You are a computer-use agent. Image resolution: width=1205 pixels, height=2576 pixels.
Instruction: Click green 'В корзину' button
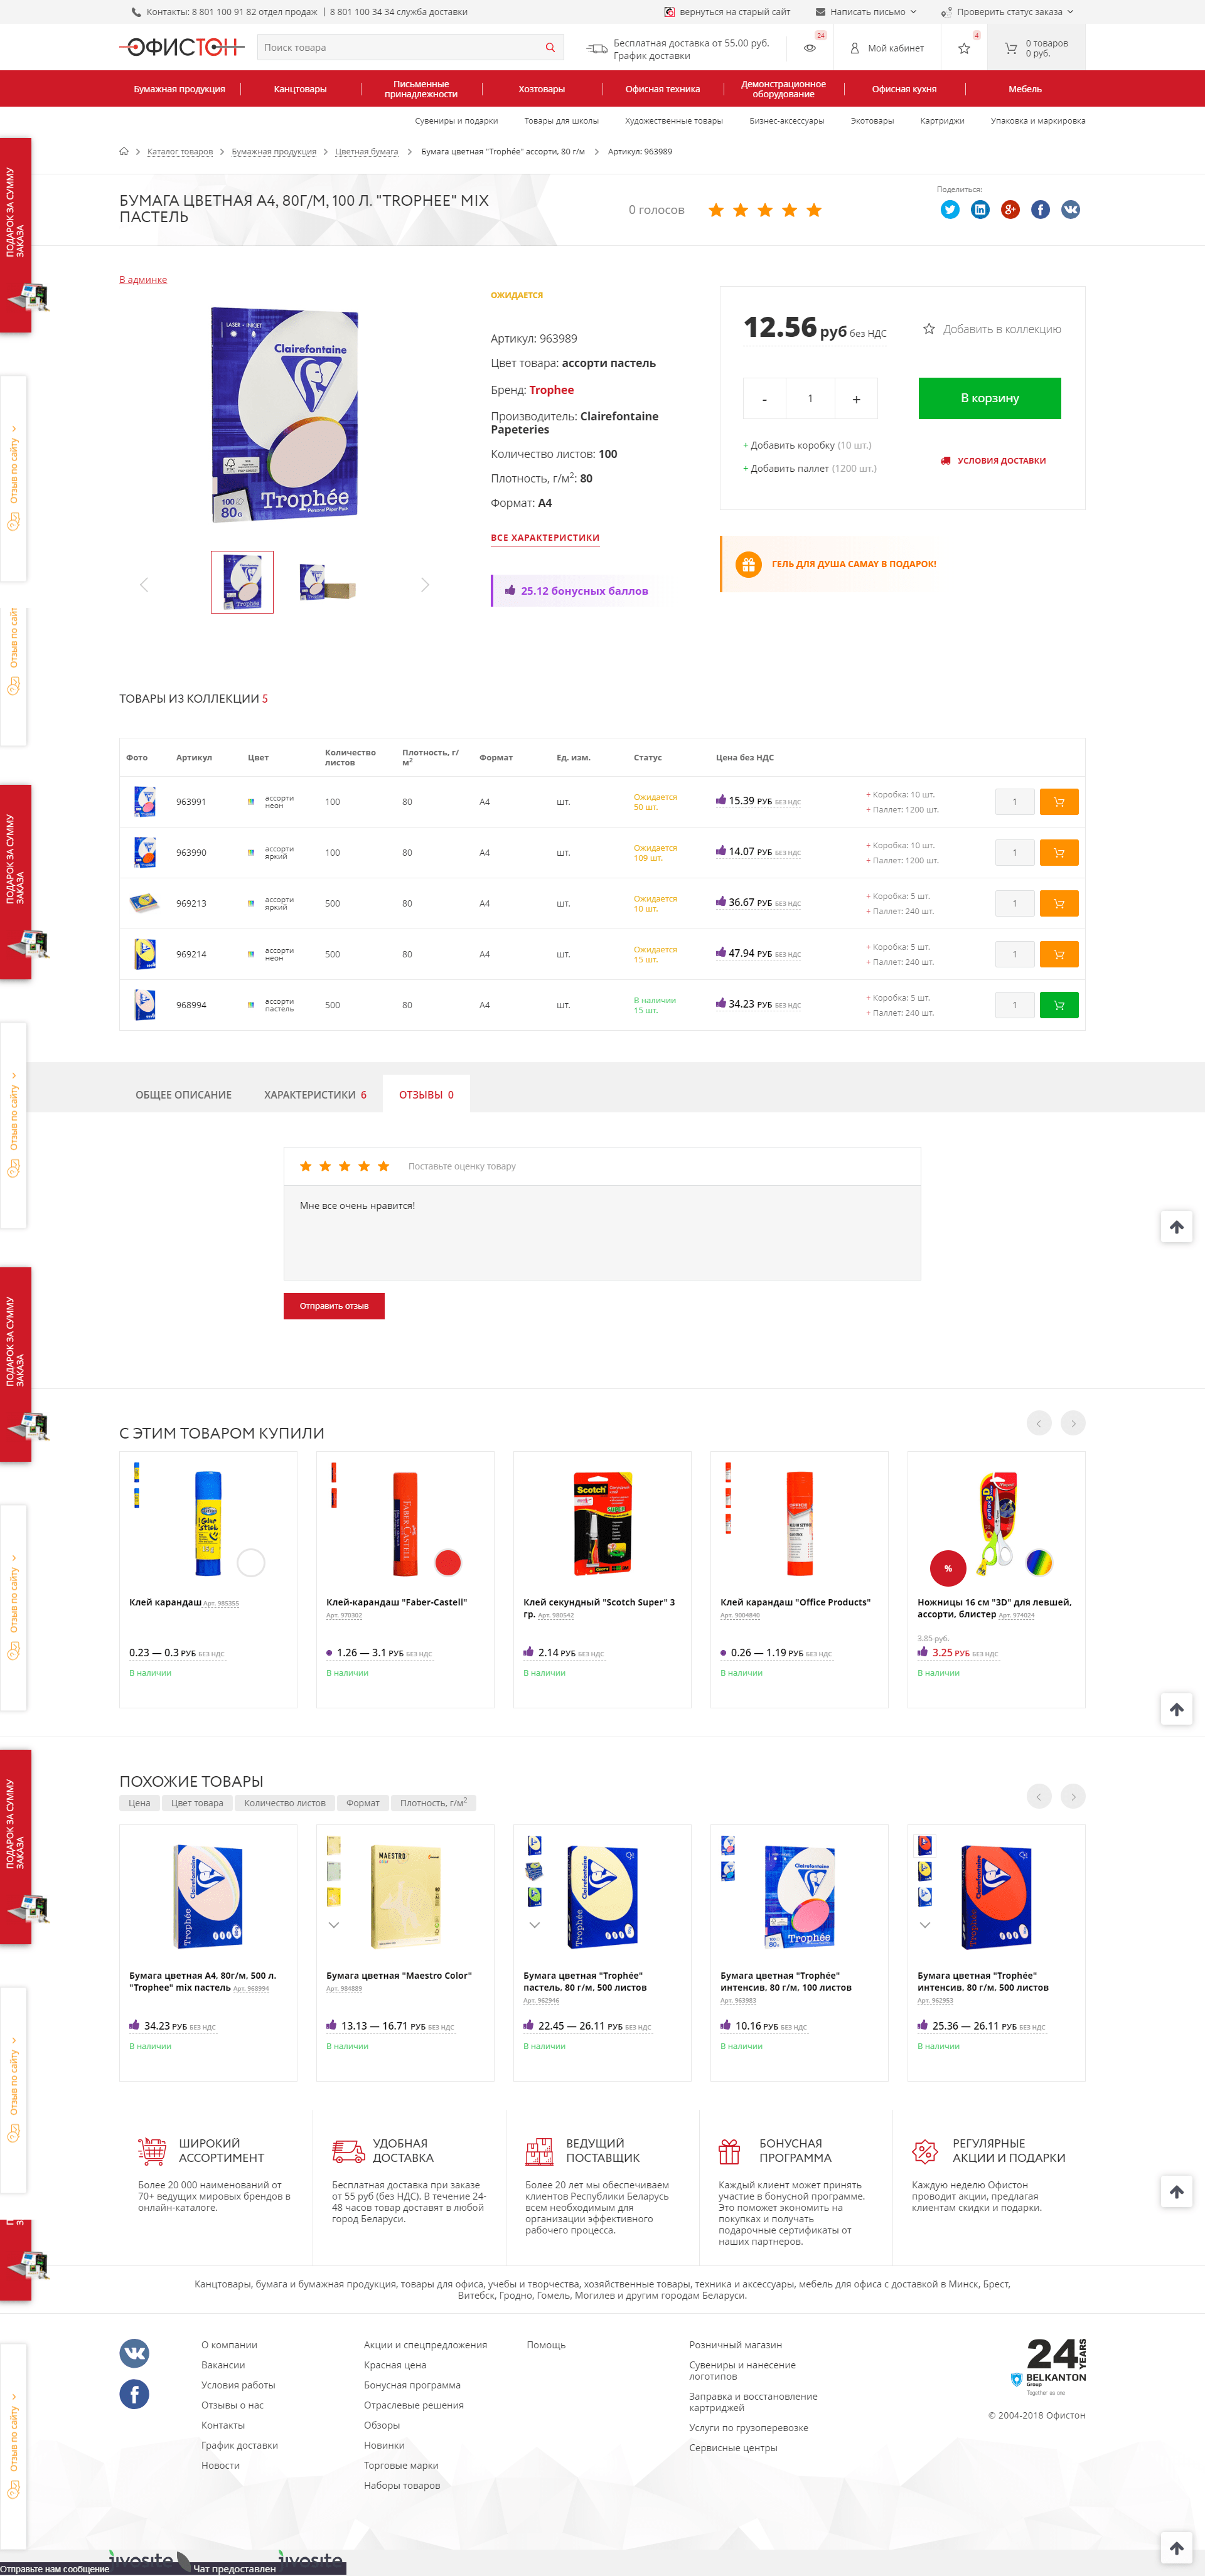tap(989, 398)
